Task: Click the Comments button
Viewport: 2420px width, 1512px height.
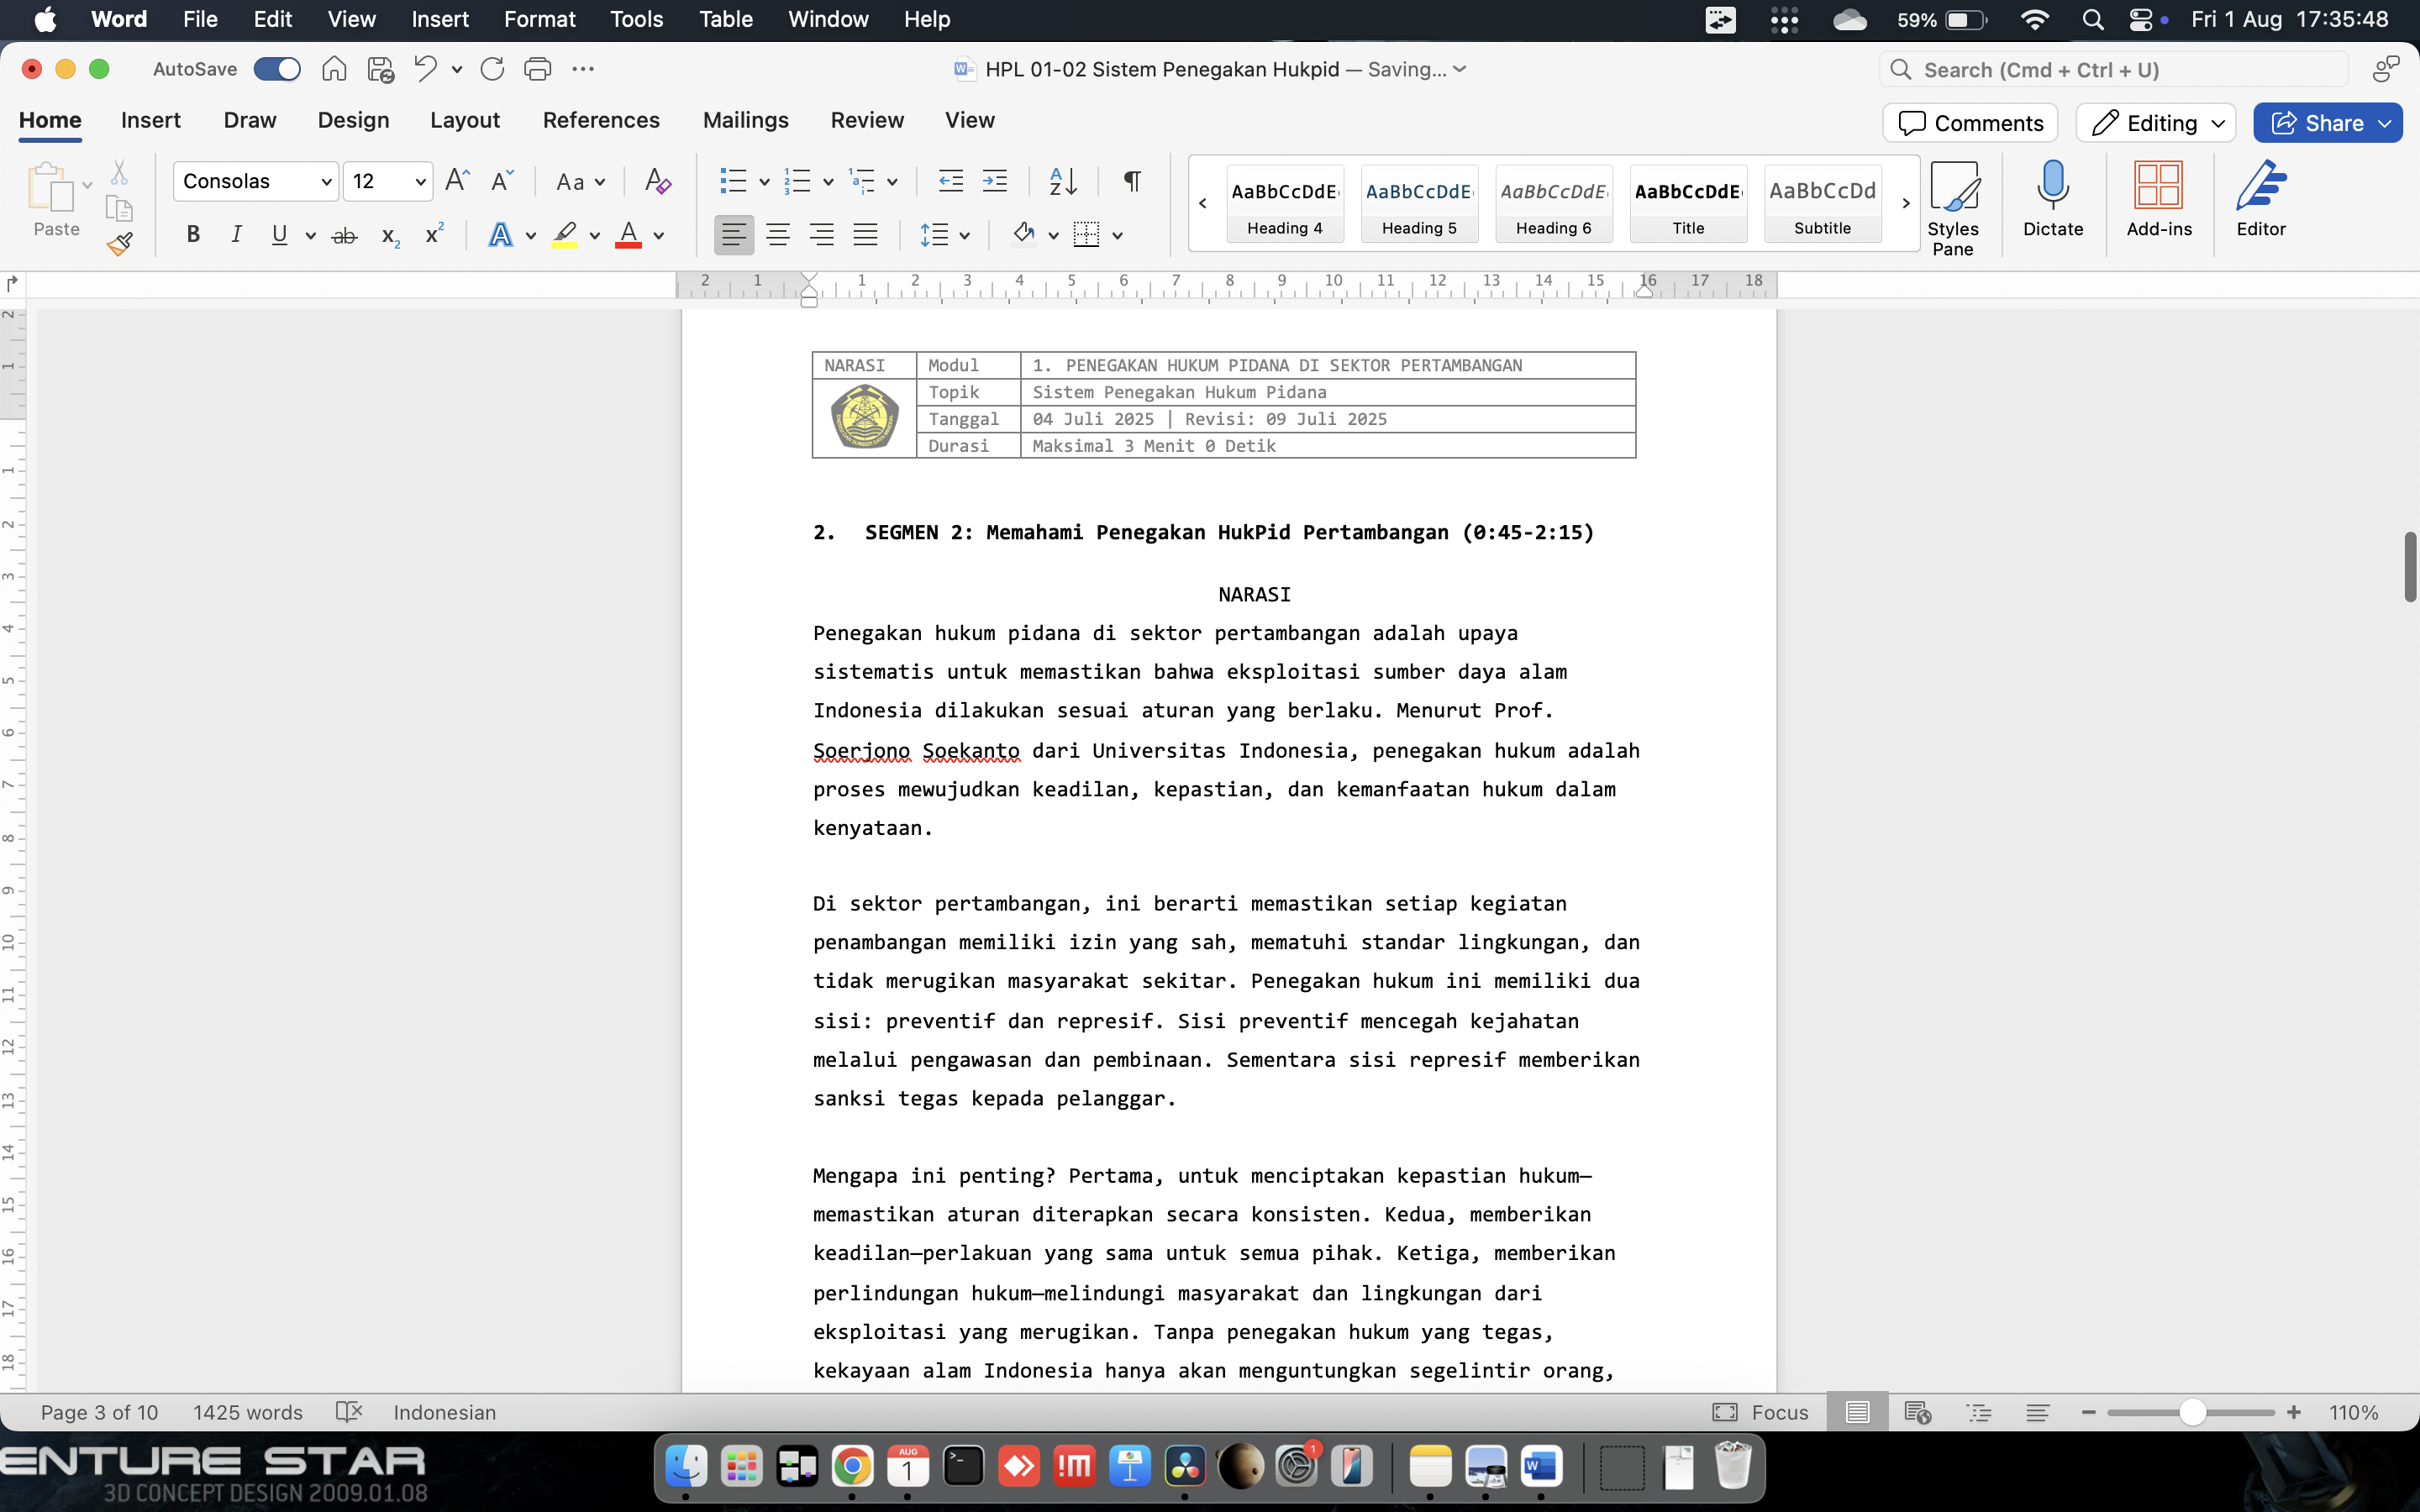Action: point(1970,123)
